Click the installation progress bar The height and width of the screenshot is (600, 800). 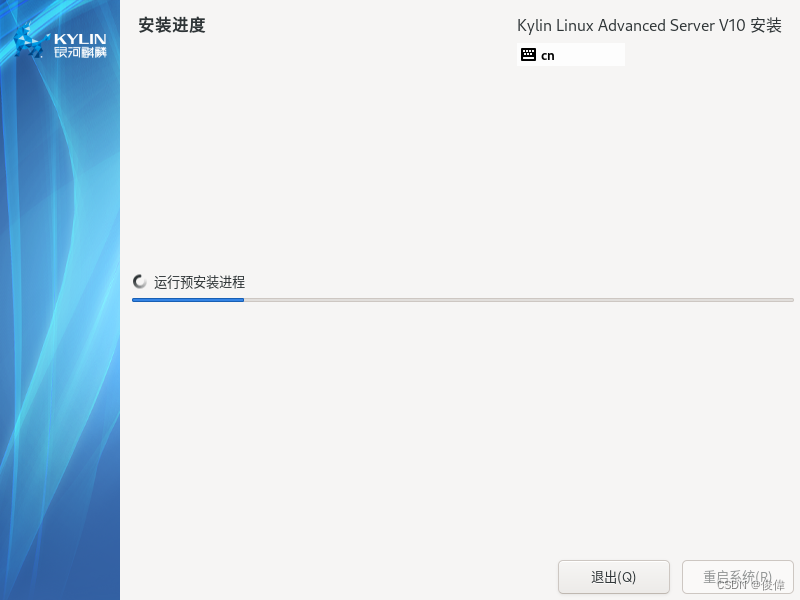462,300
